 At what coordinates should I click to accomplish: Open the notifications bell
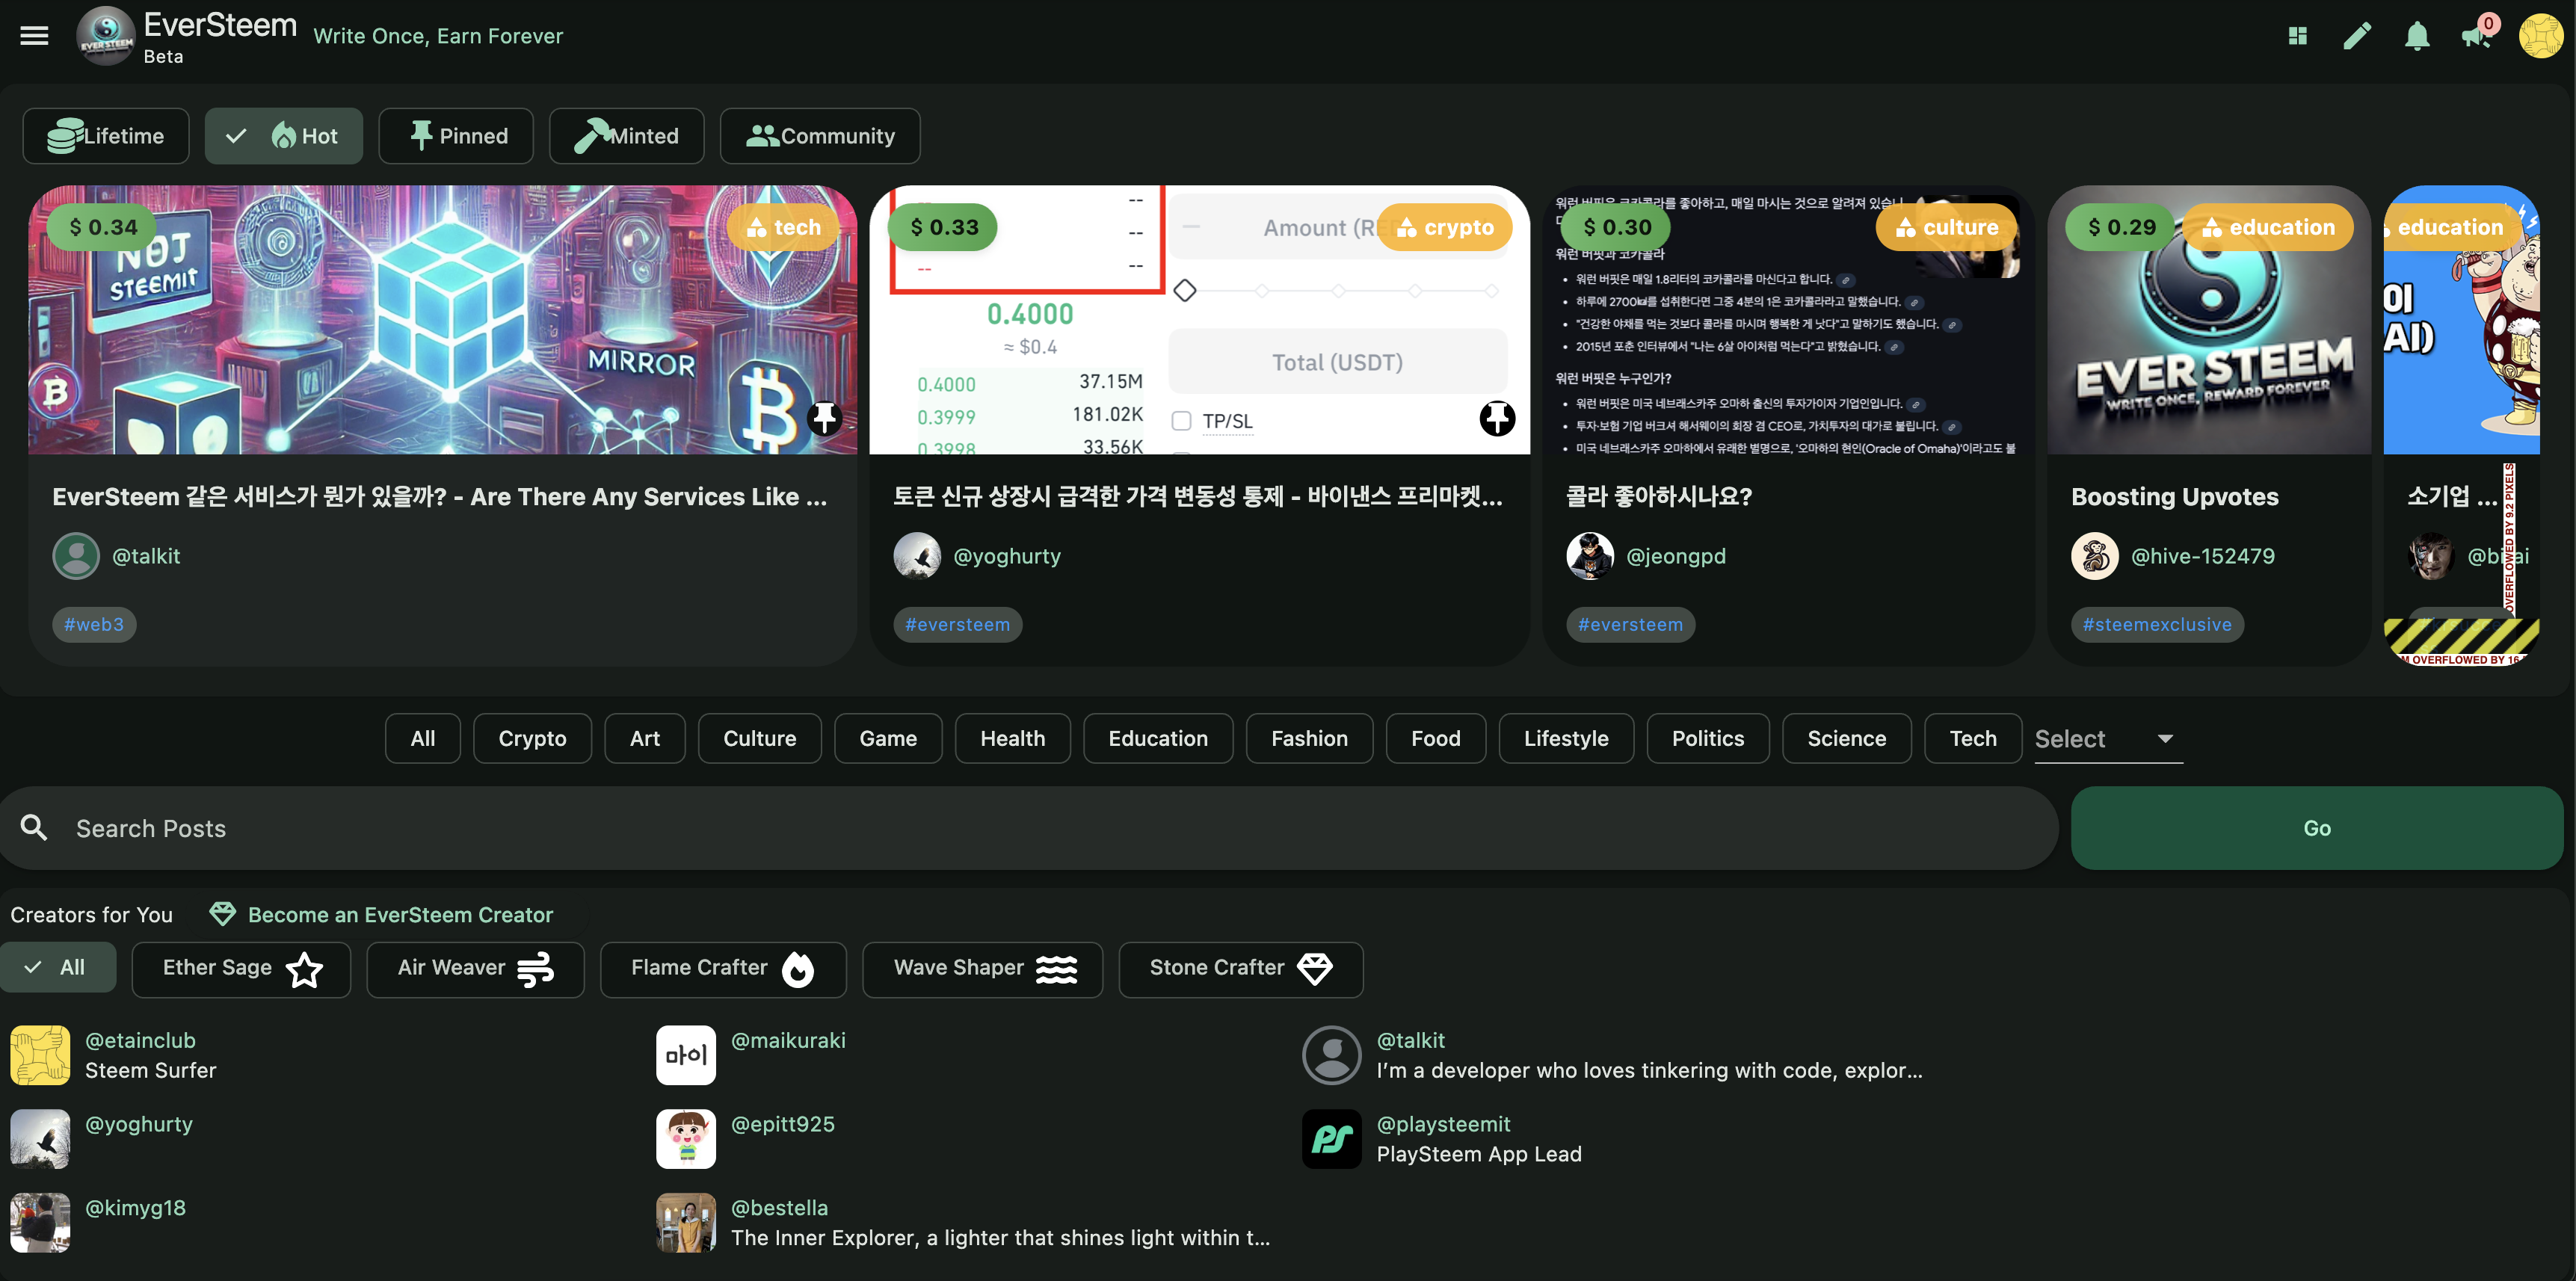click(2417, 36)
